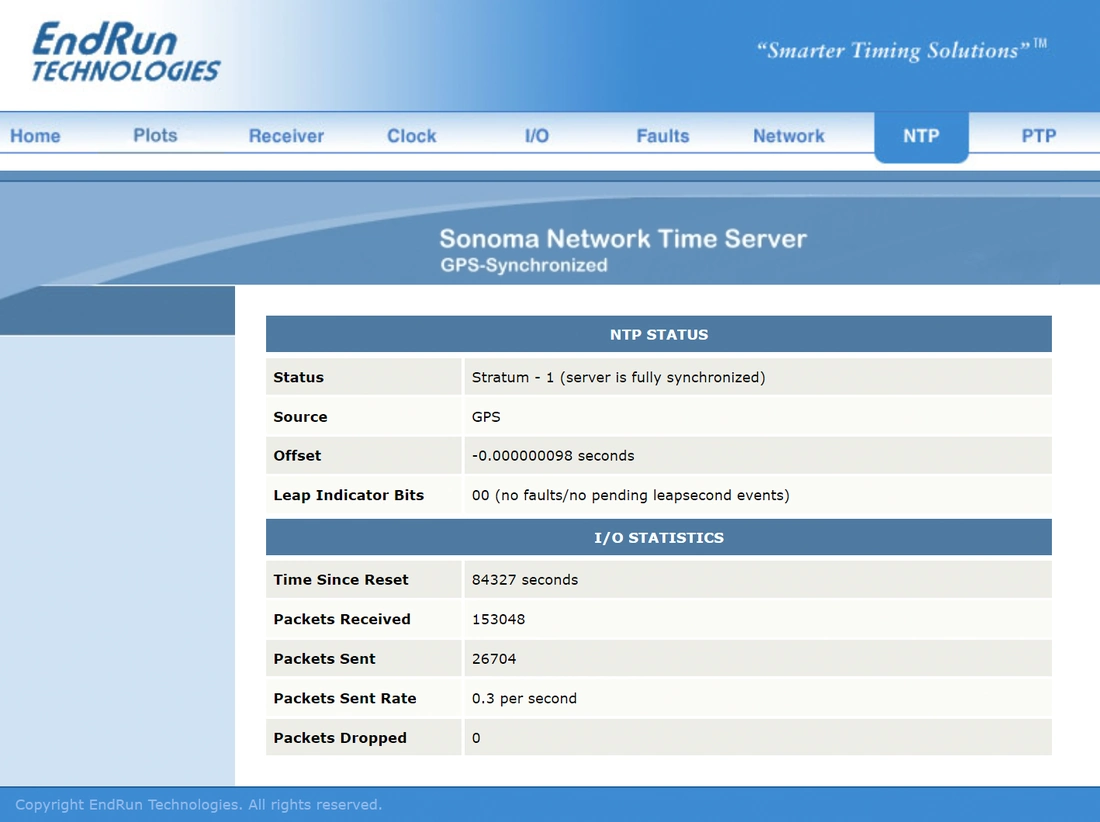
Task: Open the Receiver tab
Action: pyautogui.click(x=286, y=136)
